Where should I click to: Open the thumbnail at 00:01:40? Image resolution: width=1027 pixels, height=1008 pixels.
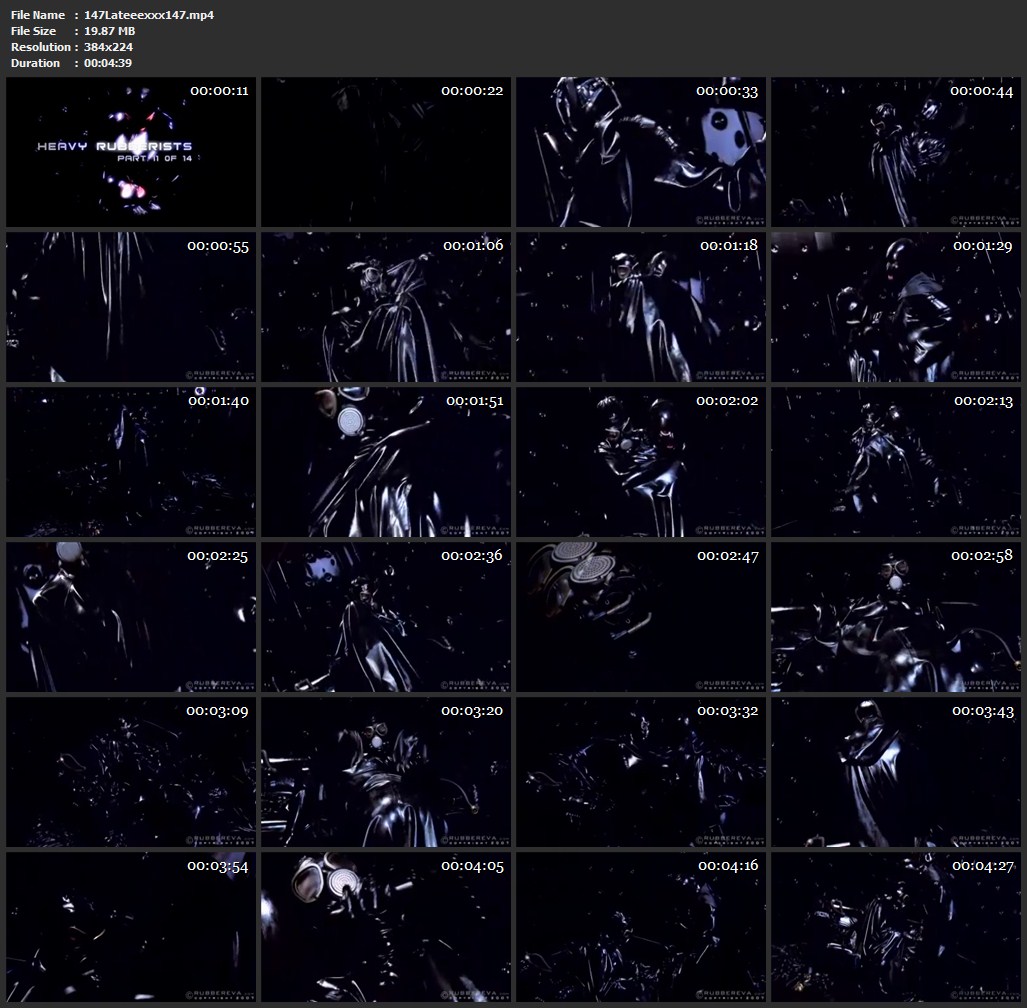click(x=131, y=462)
